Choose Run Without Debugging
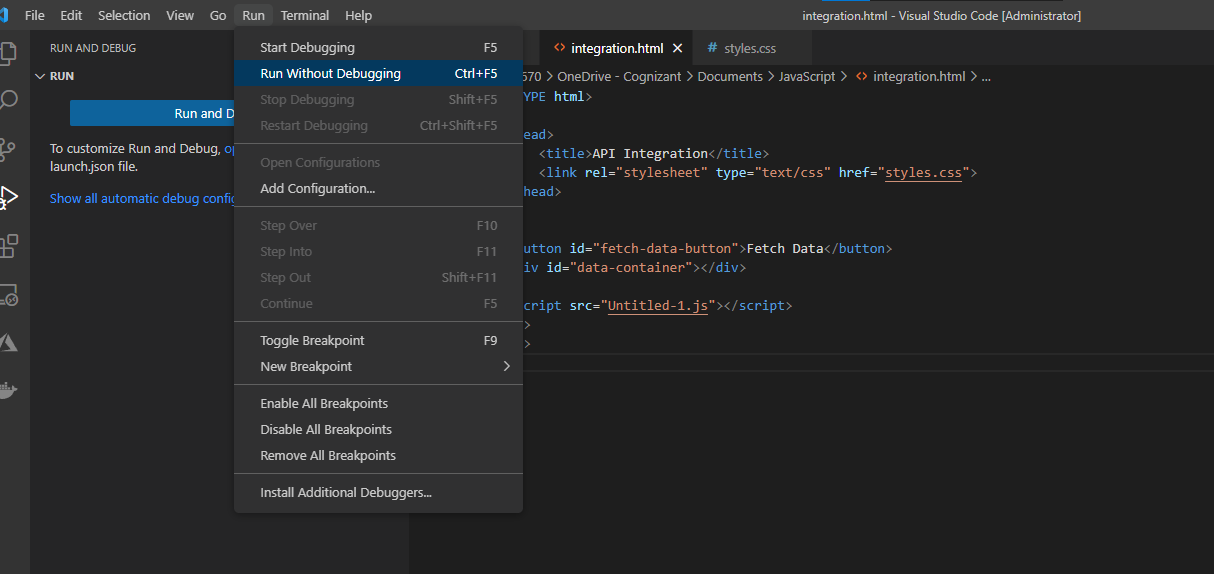This screenshot has width=1214, height=574. (378, 73)
